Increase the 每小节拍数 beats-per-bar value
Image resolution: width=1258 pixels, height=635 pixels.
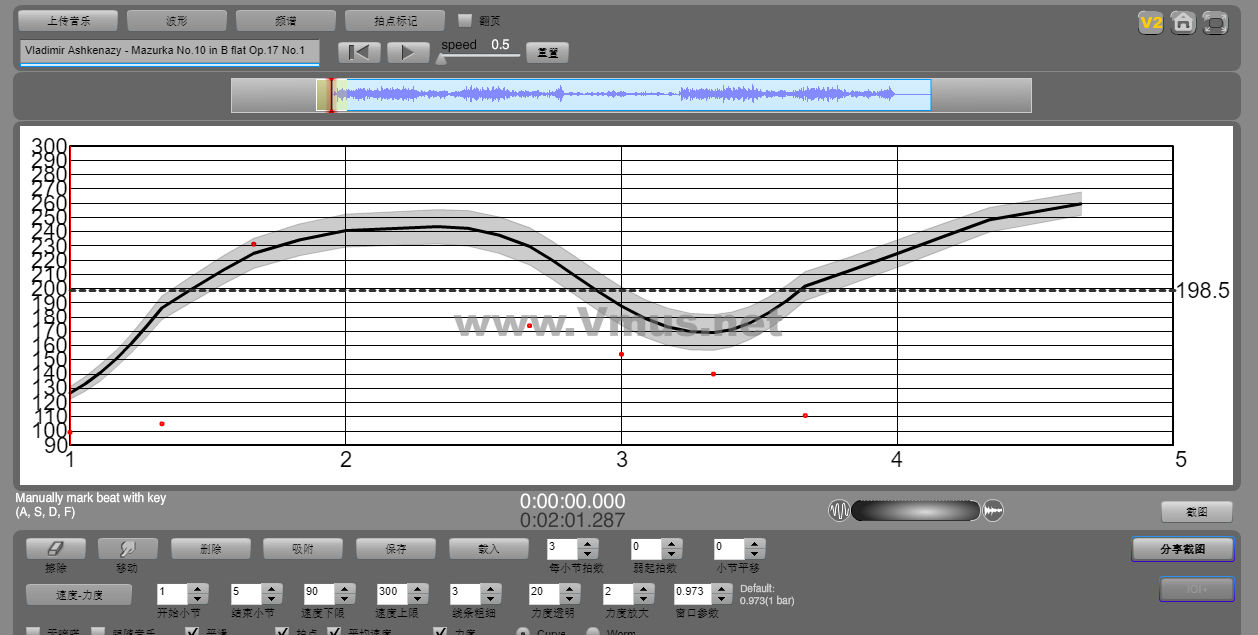click(588, 543)
